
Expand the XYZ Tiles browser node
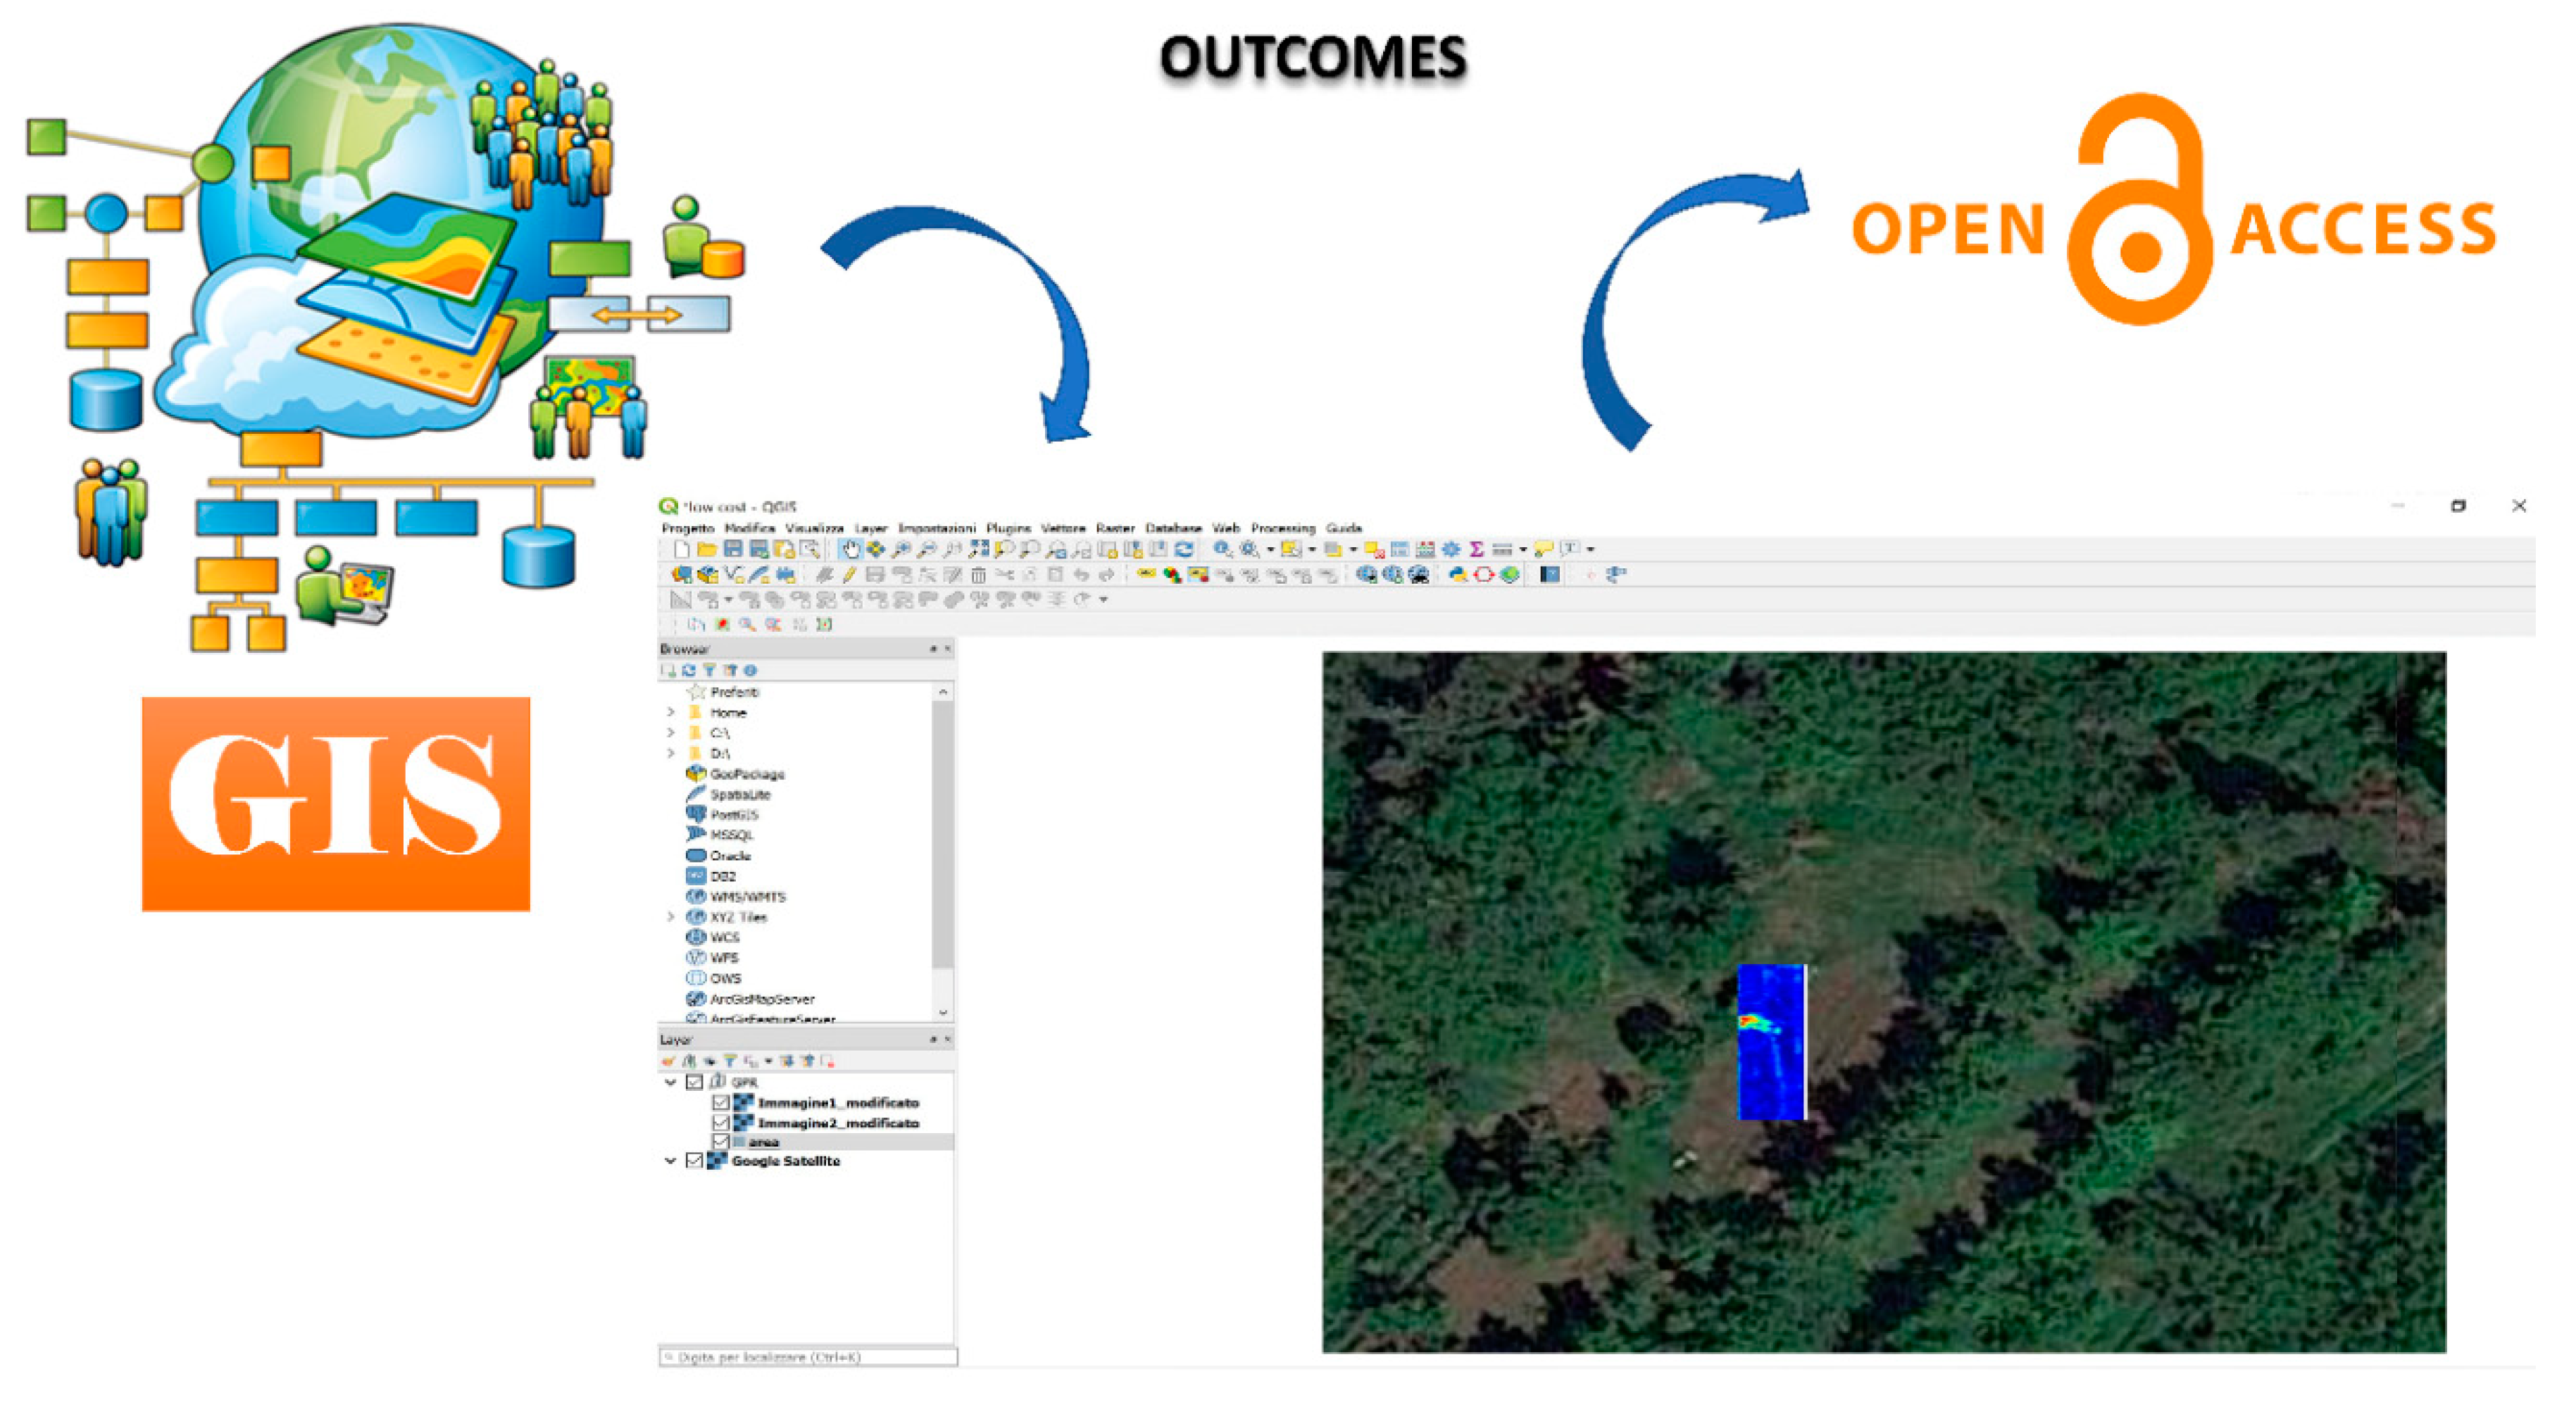[x=671, y=917]
